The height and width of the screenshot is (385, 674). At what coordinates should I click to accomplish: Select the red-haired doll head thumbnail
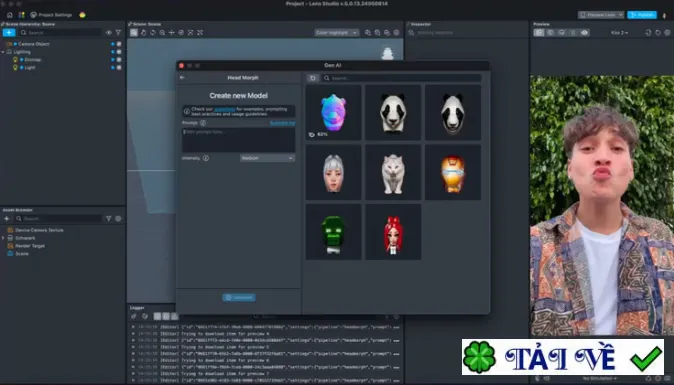point(393,232)
